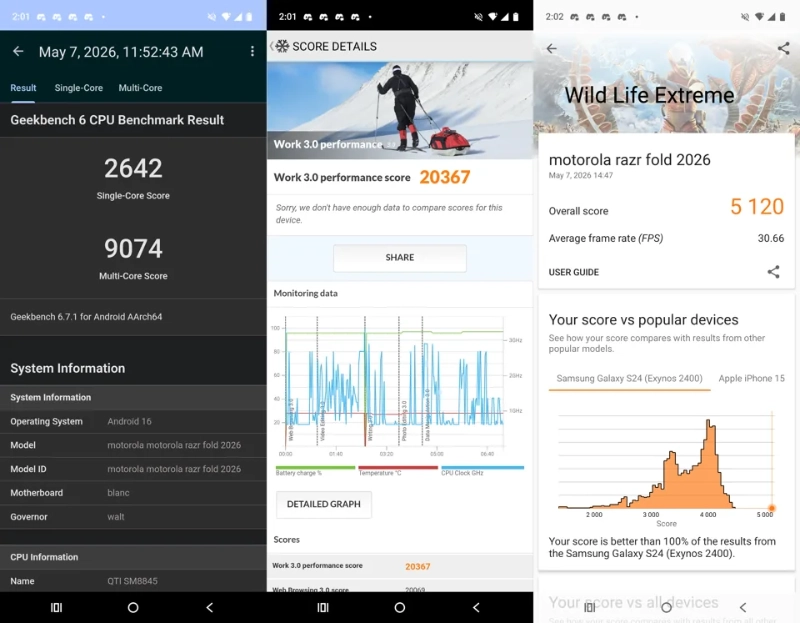Tap PCMark snowflake logo in Score Details header
The height and width of the screenshot is (623, 800).
282,46
